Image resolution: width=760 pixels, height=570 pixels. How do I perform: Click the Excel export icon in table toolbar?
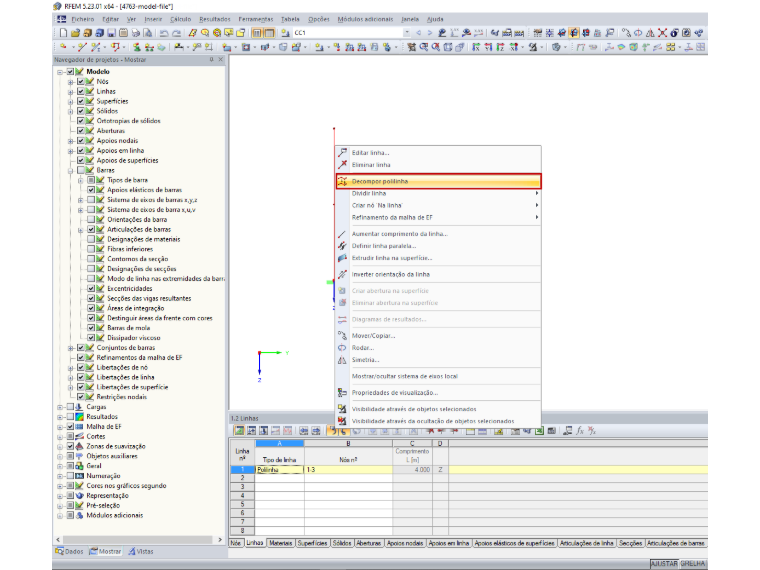pos(539,430)
